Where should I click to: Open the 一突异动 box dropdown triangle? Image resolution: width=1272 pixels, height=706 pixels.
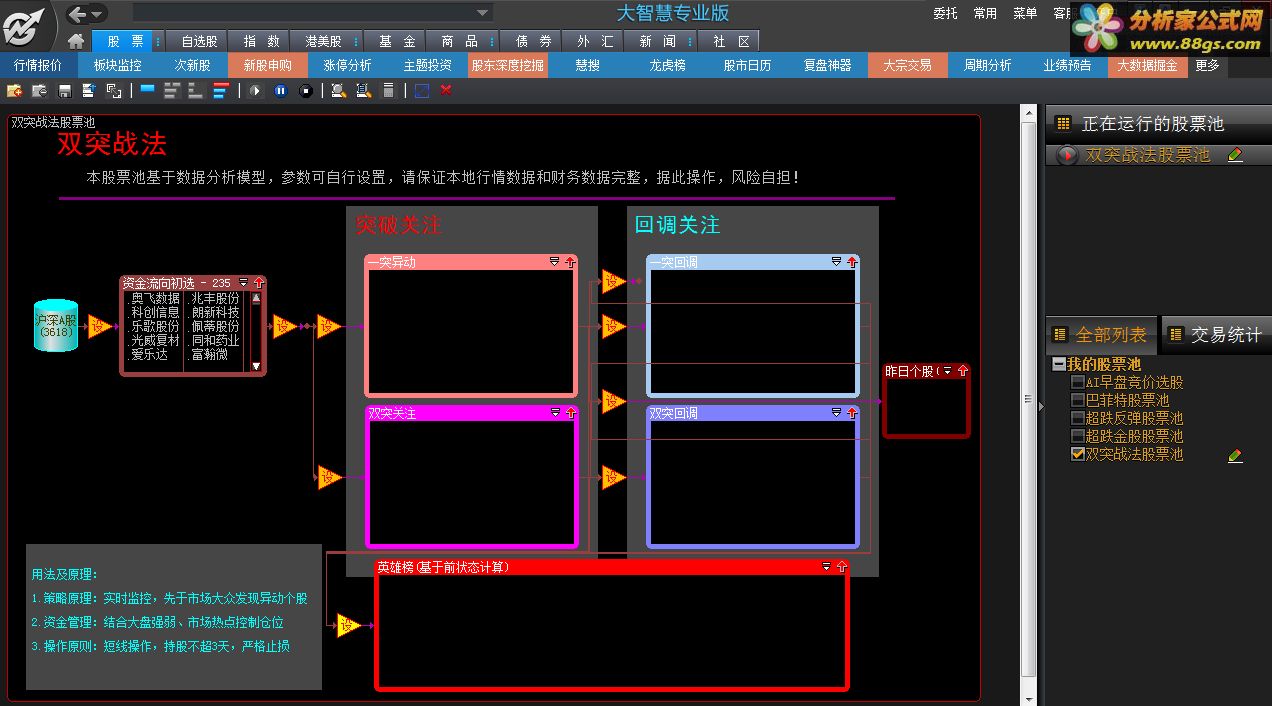coord(555,262)
